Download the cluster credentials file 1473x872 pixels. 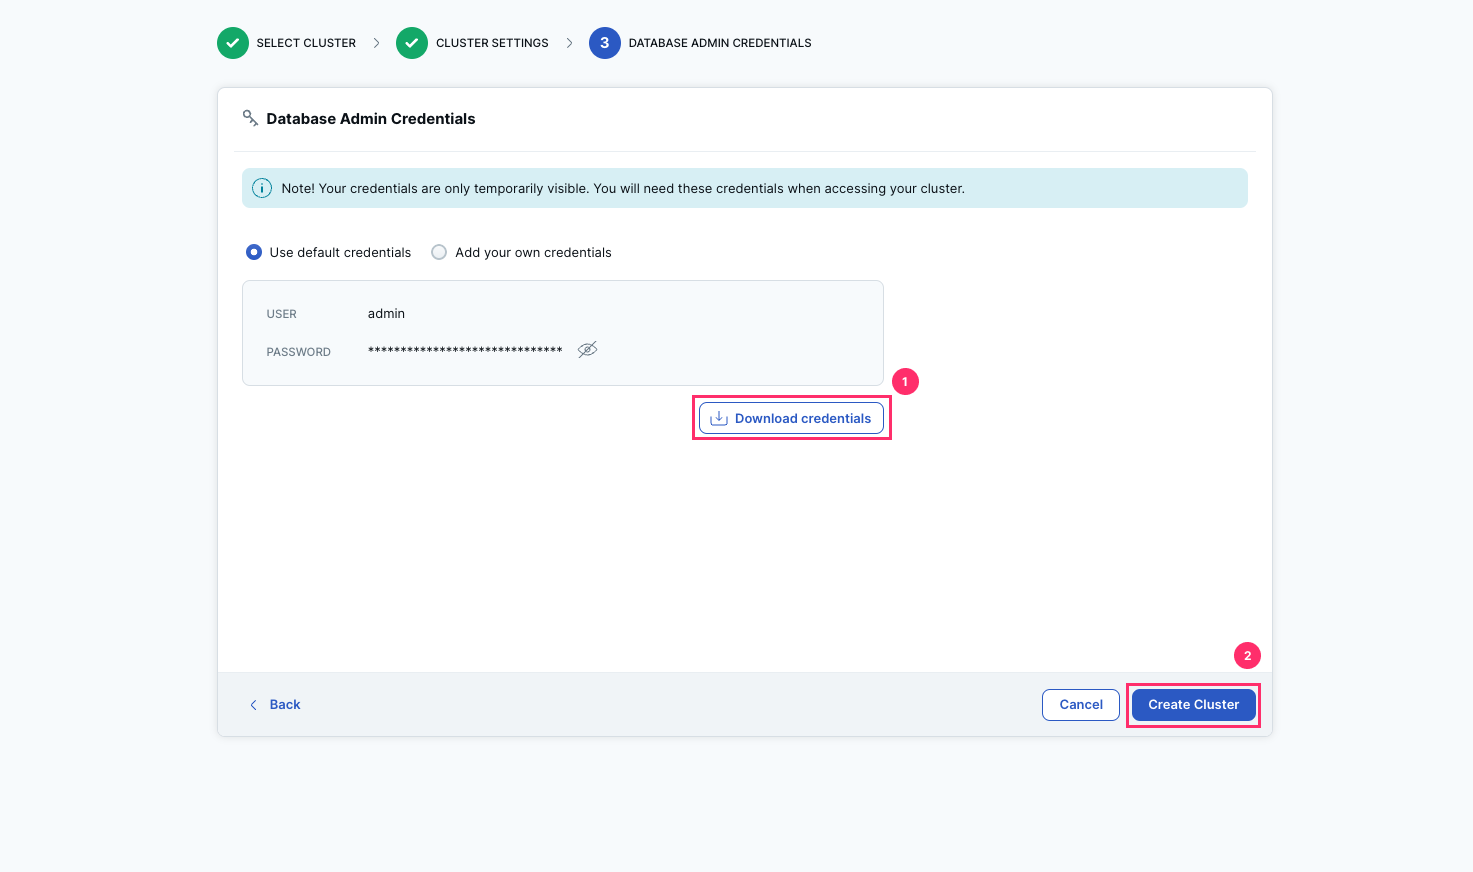pyautogui.click(x=791, y=418)
